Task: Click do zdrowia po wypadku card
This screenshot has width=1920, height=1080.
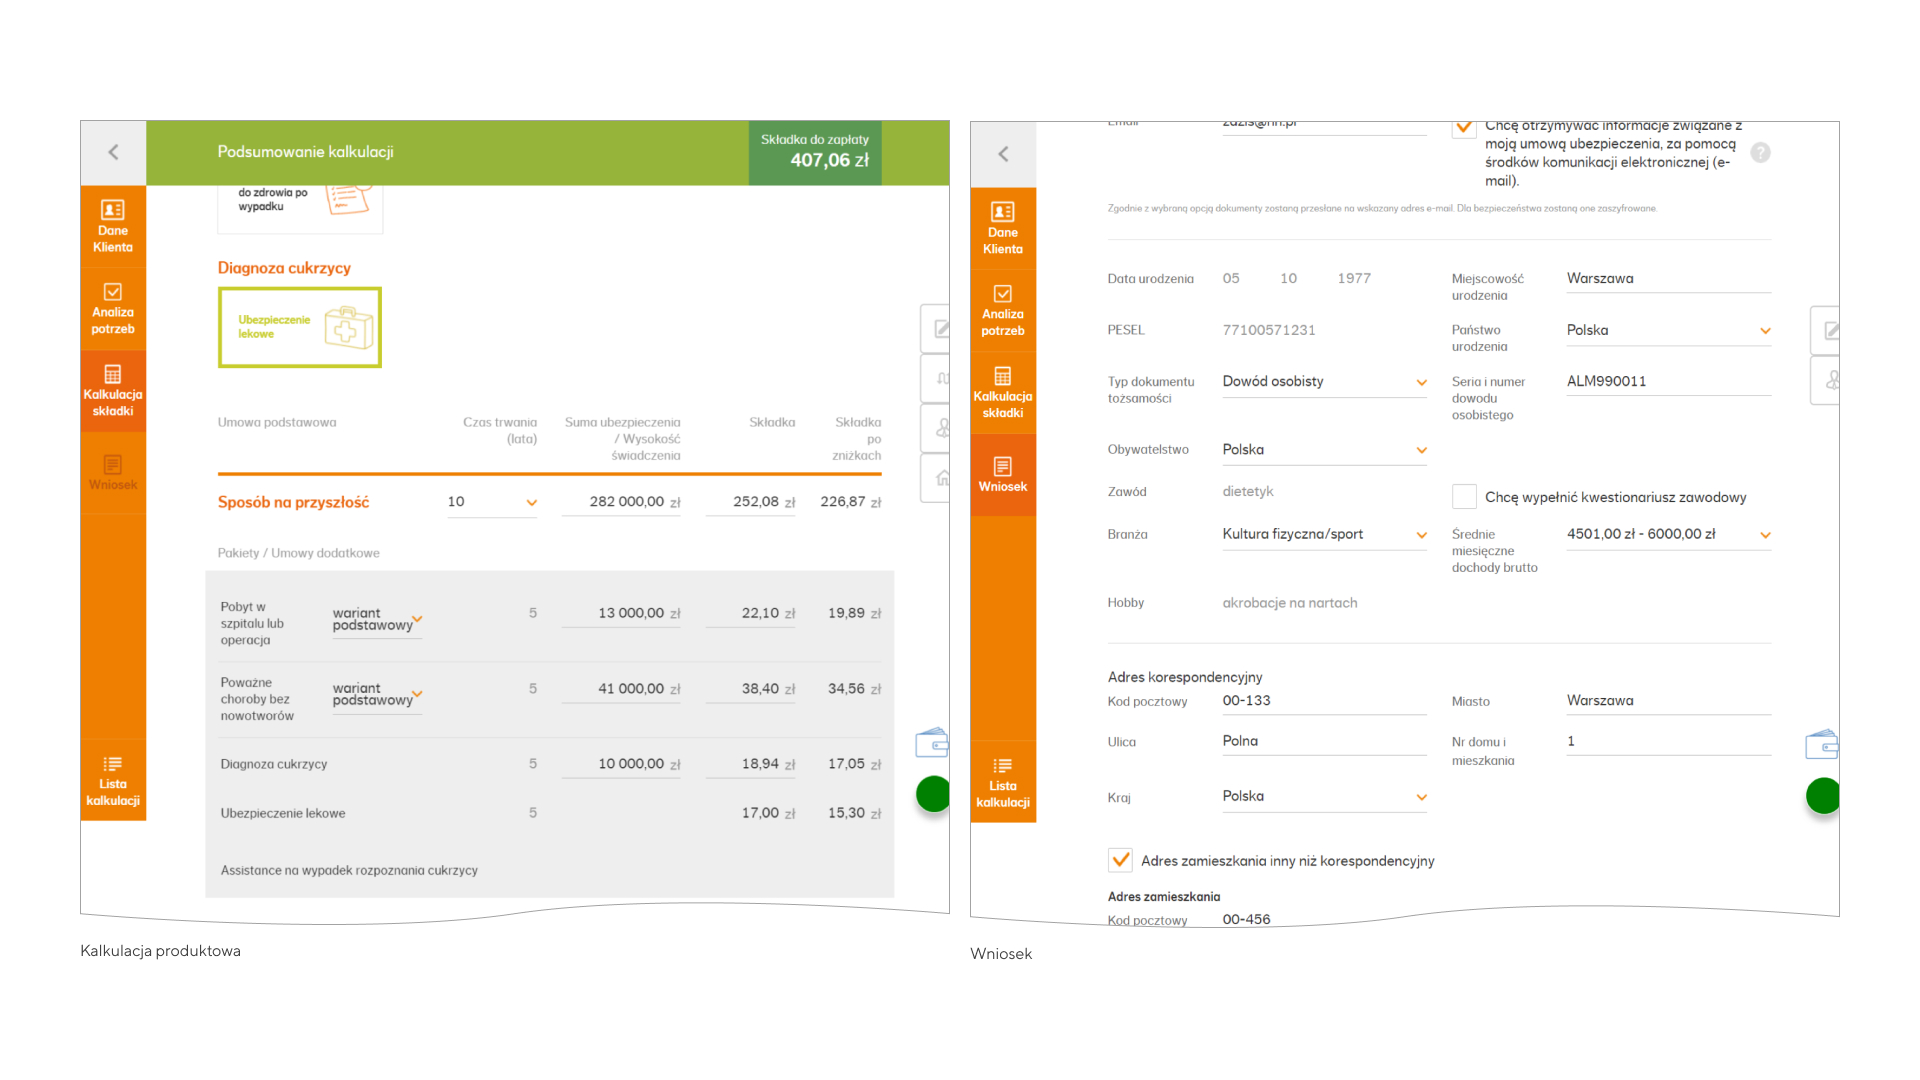Action: click(300, 208)
